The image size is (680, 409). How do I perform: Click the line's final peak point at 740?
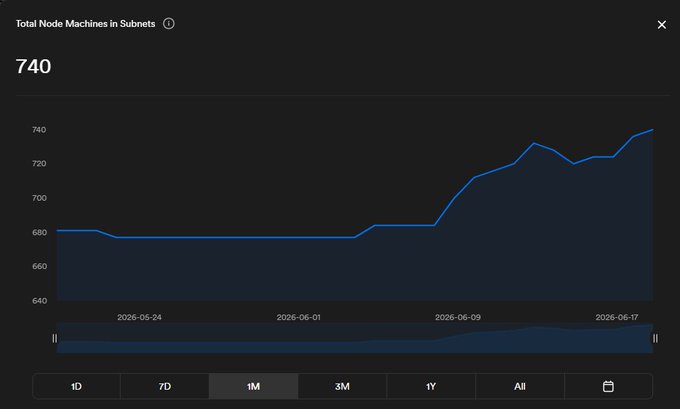(x=653, y=130)
